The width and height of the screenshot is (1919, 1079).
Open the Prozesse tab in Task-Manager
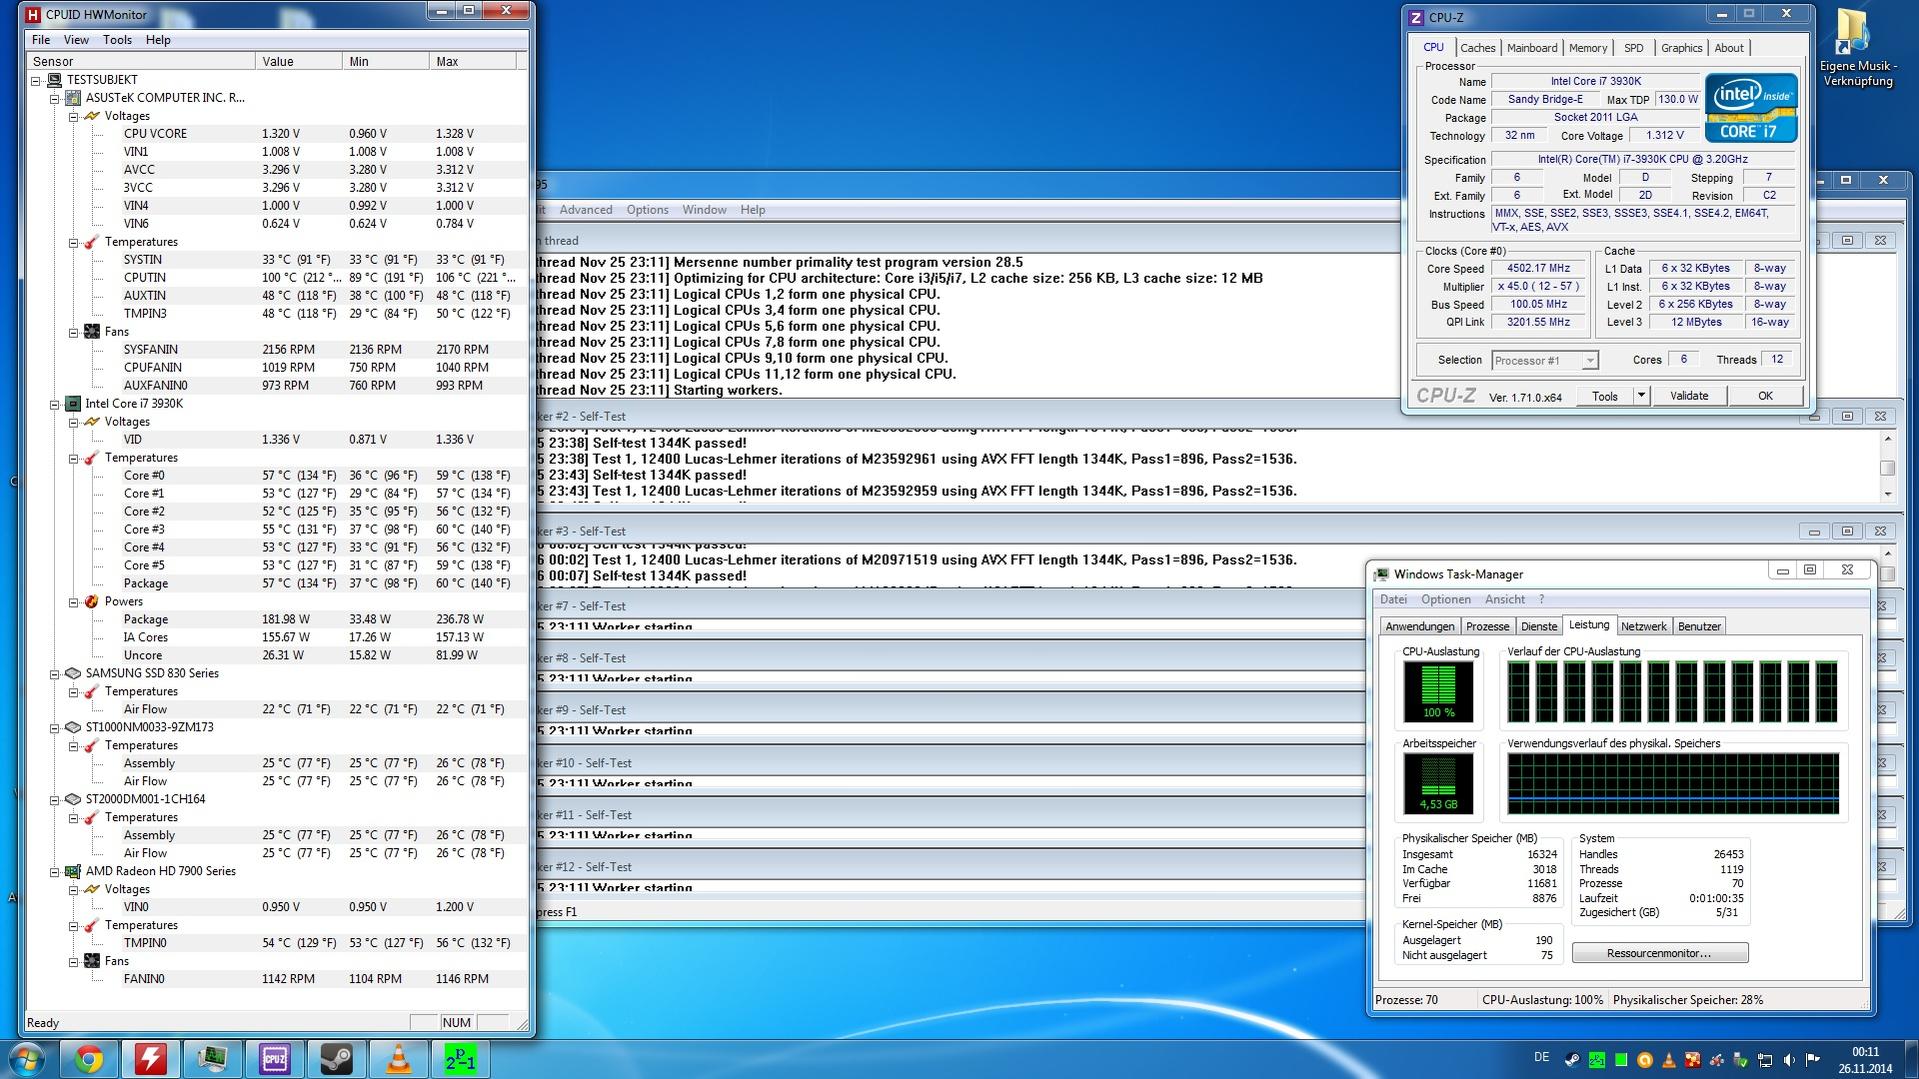pos(1487,627)
